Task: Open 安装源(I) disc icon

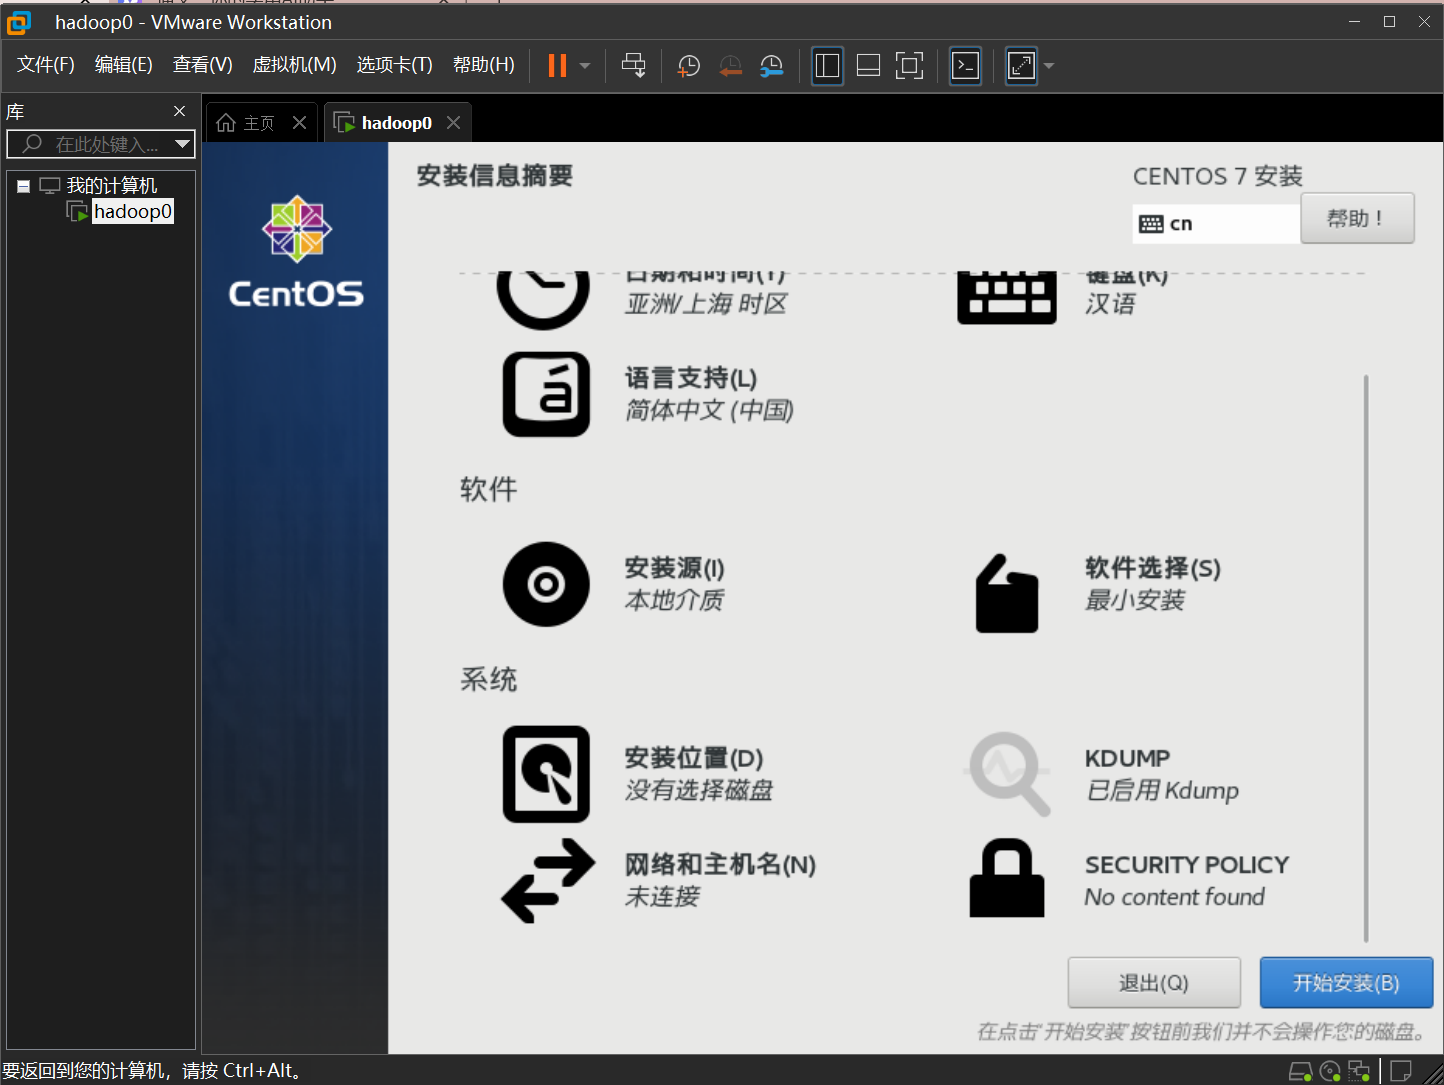Action: [546, 584]
